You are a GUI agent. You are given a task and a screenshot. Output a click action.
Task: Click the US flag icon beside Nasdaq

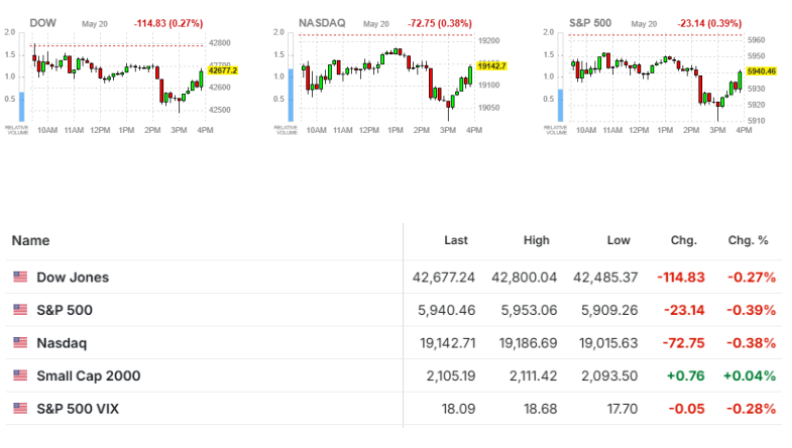(x=20, y=342)
